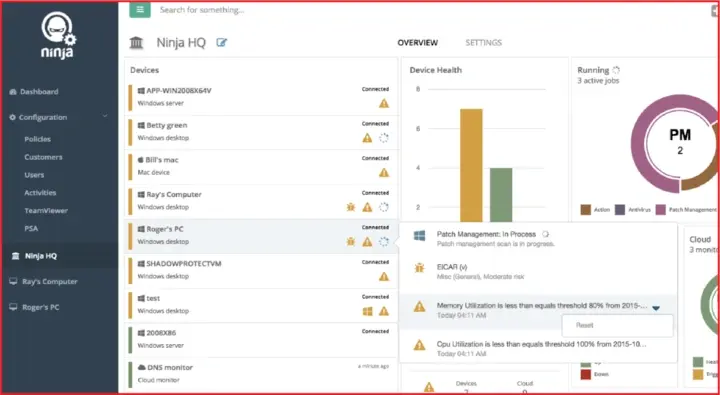Select Ninja HQ in sidebar
The image size is (720, 395).
coord(41,256)
